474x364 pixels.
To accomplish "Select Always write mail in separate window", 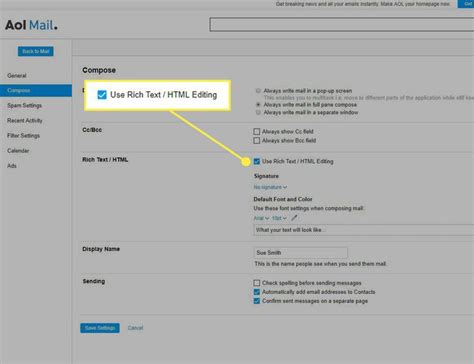I will click(x=258, y=113).
